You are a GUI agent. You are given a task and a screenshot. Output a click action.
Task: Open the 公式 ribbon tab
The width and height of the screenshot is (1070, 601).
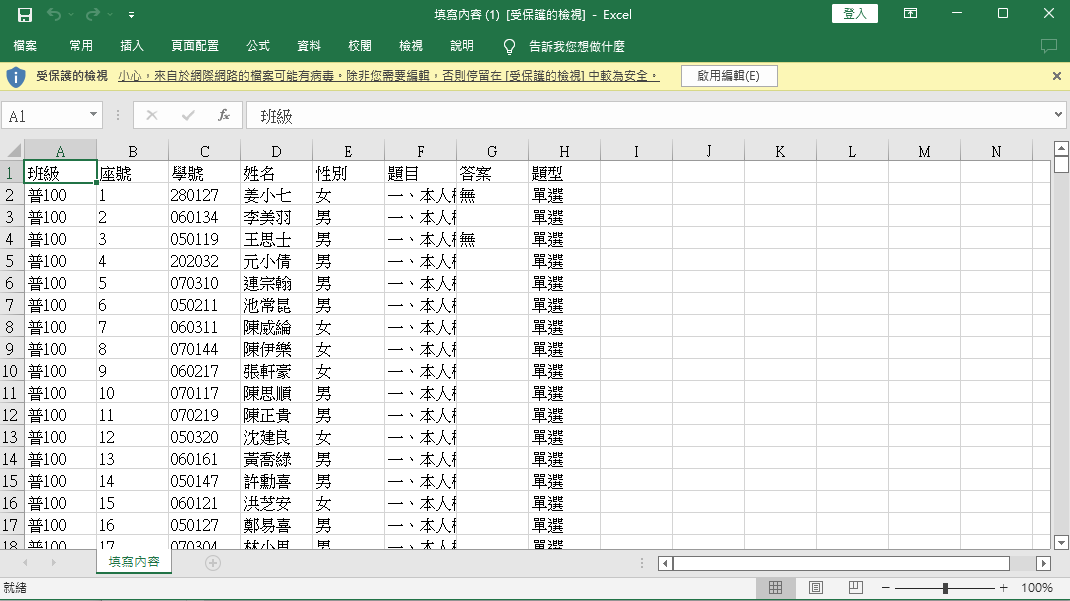[258, 46]
